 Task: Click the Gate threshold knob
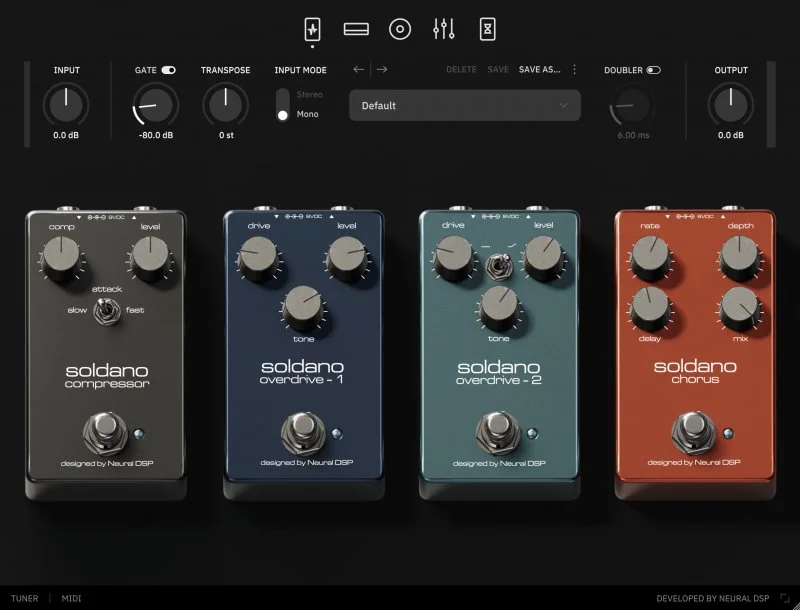(156, 105)
